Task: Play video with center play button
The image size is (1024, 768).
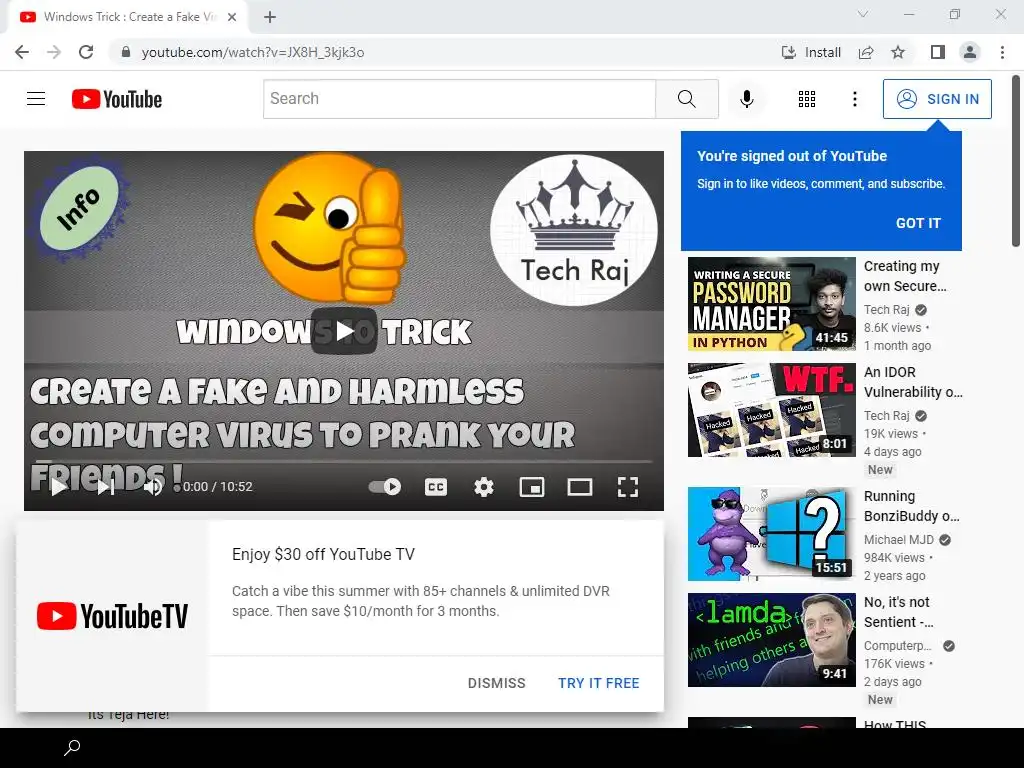Action: coord(344,330)
